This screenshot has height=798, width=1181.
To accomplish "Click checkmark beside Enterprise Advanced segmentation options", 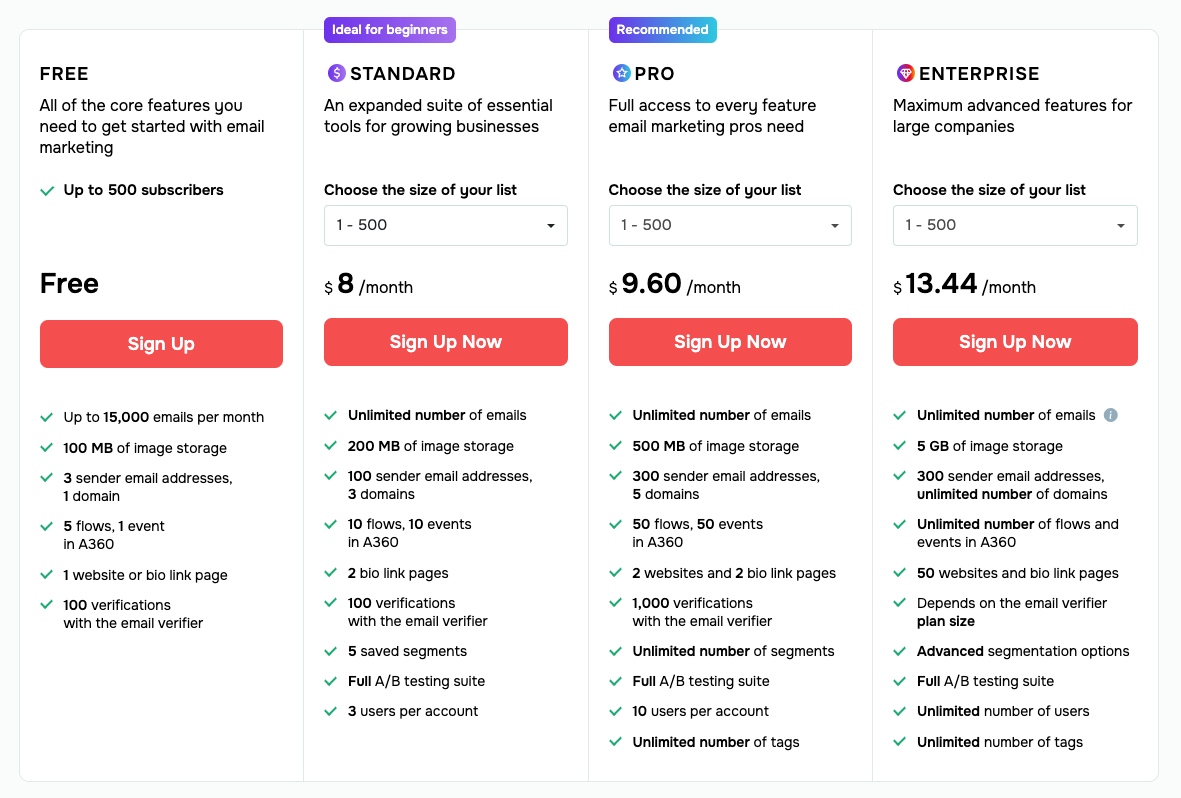I will [x=900, y=651].
